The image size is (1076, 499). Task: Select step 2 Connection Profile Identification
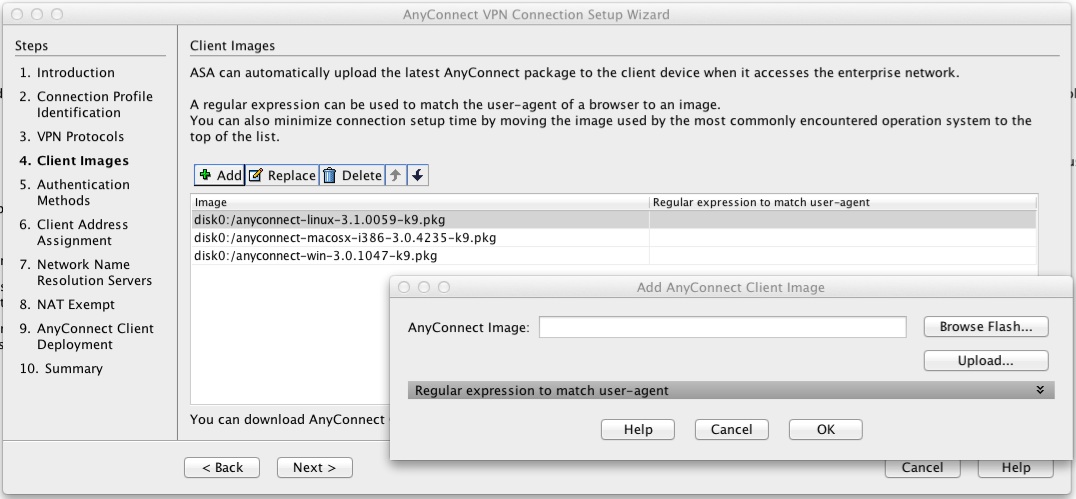(x=86, y=104)
